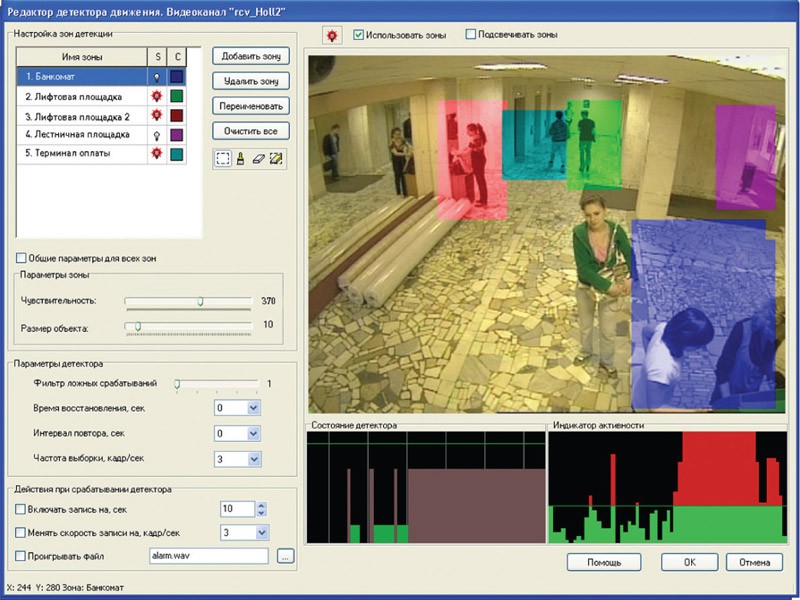
Task: Open Частота выборки frame rate dropdown
Action: pos(253,459)
